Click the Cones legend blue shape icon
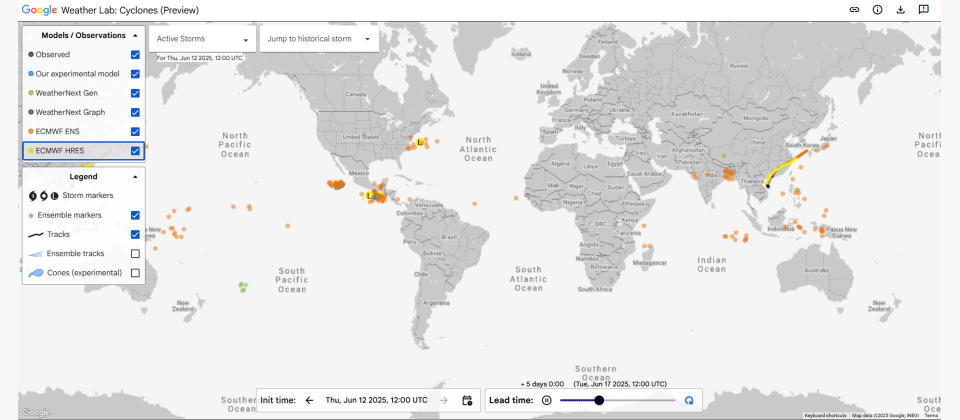960x420 pixels. (36, 273)
